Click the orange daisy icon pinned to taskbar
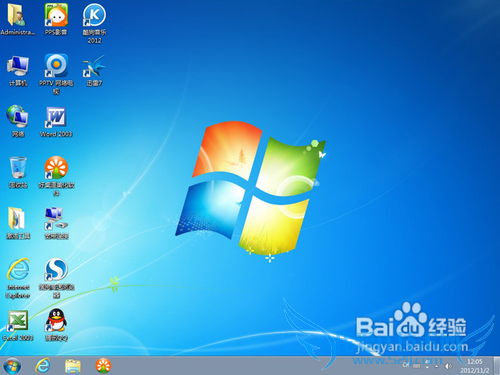Viewport: 500px width, 375px height. tap(103, 366)
